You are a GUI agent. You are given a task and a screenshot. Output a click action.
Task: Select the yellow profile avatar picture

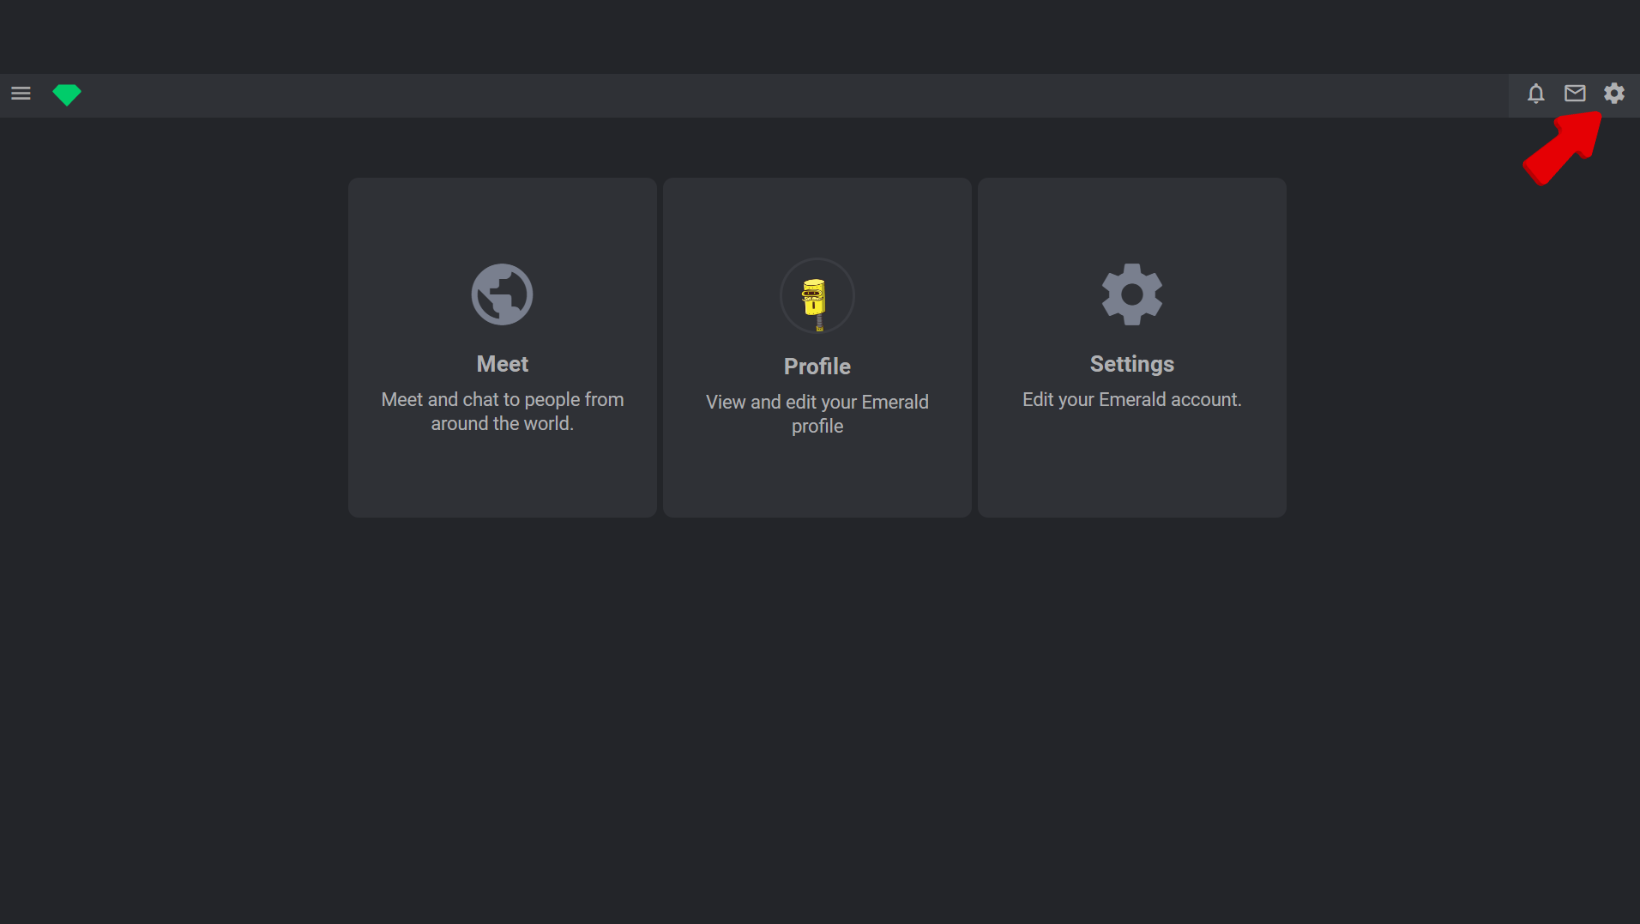coord(817,297)
